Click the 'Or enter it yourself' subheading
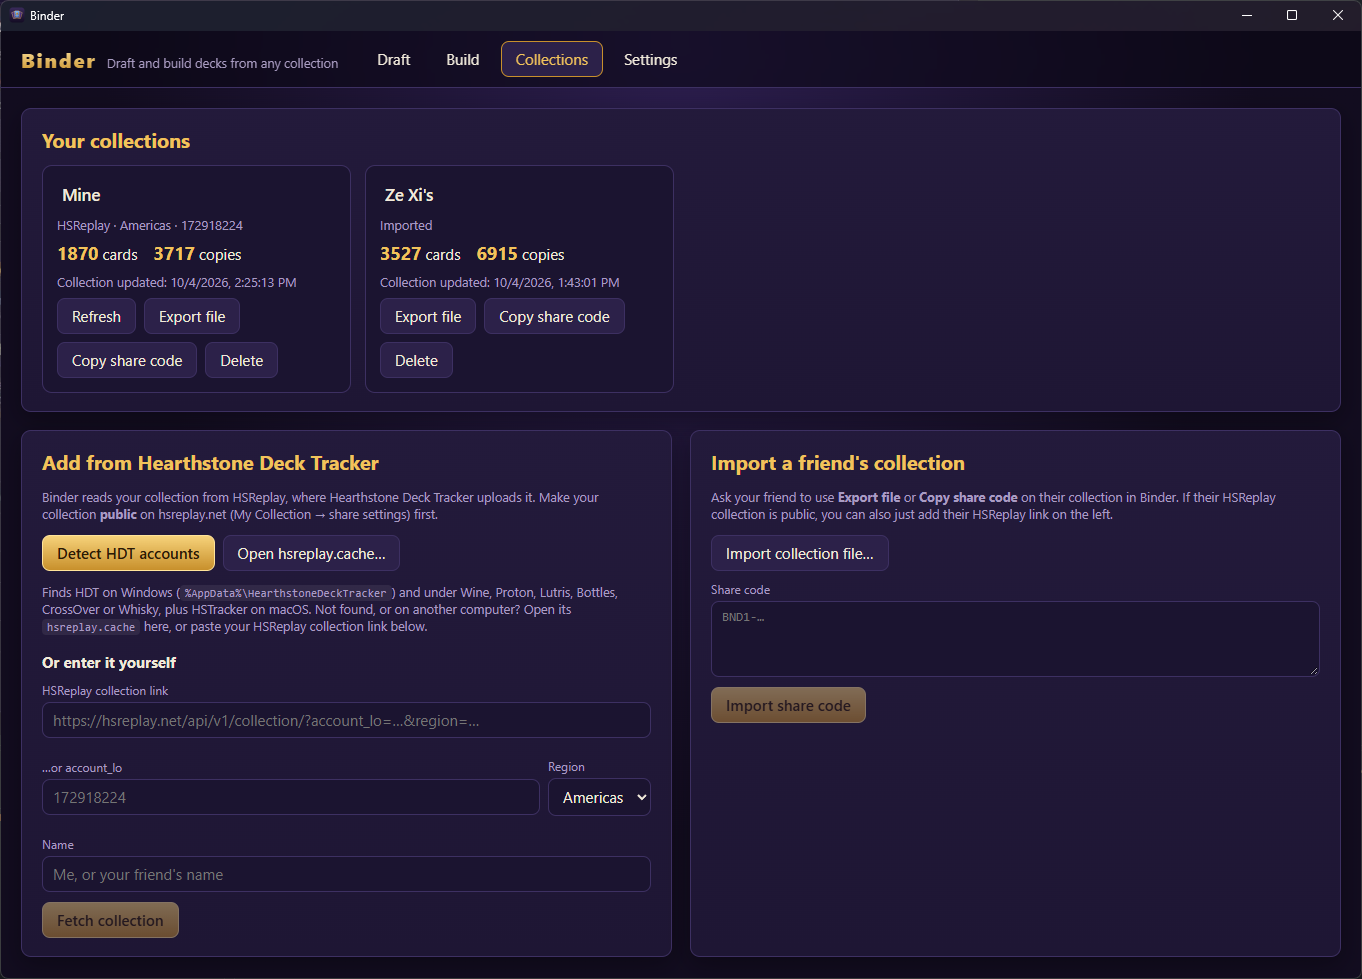This screenshot has width=1362, height=979. click(x=109, y=663)
